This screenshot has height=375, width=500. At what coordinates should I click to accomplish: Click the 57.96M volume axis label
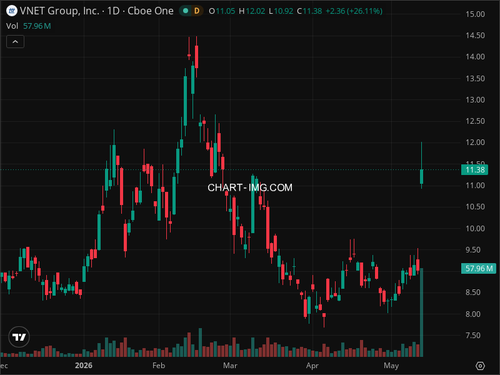coord(479,268)
